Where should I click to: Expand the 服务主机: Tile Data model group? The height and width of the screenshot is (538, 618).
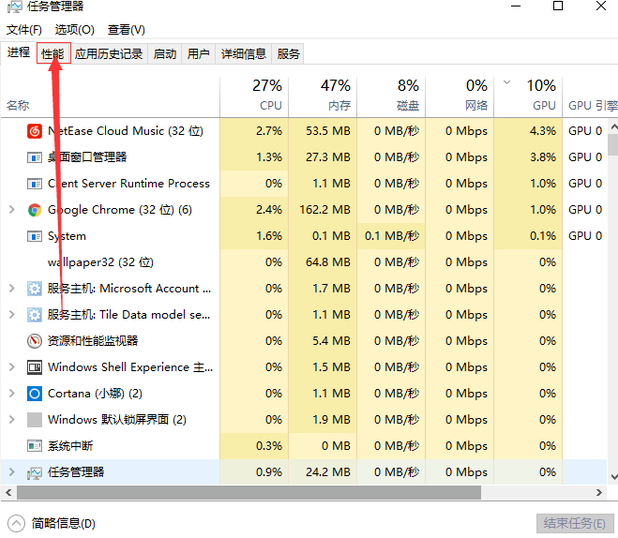click(x=12, y=315)
